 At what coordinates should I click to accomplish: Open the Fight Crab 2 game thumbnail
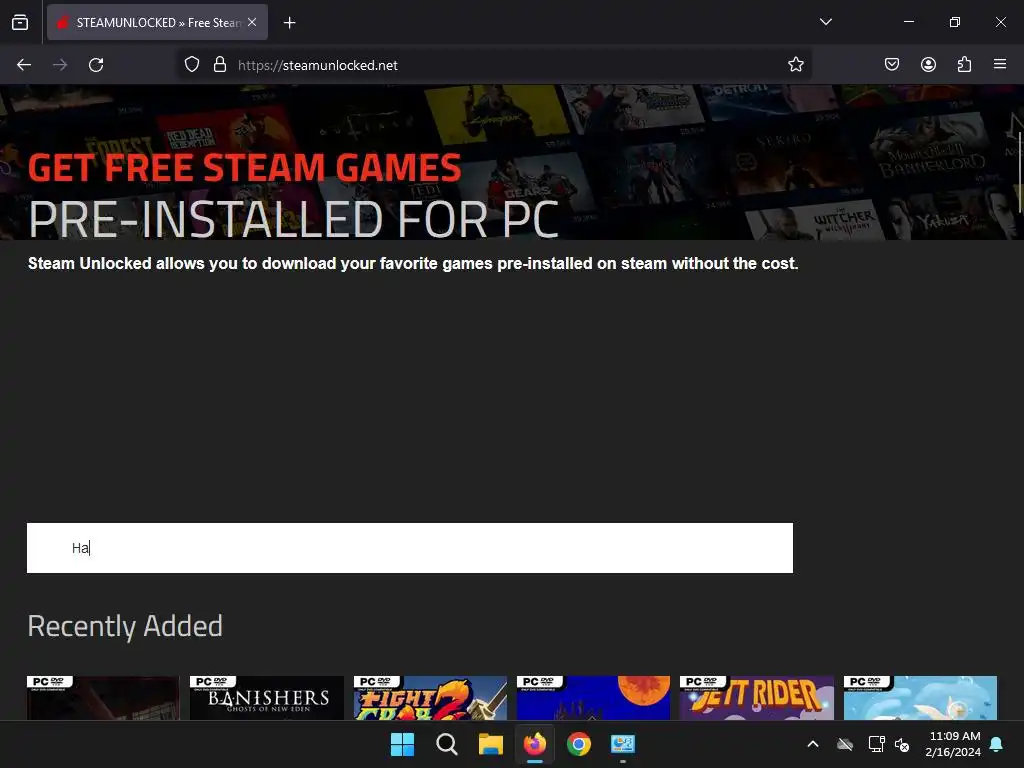pyautogui.click(x=430, y=698)
